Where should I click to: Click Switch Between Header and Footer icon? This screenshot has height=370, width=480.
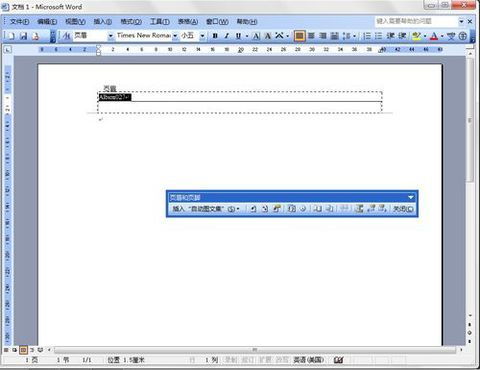[359, 209]
